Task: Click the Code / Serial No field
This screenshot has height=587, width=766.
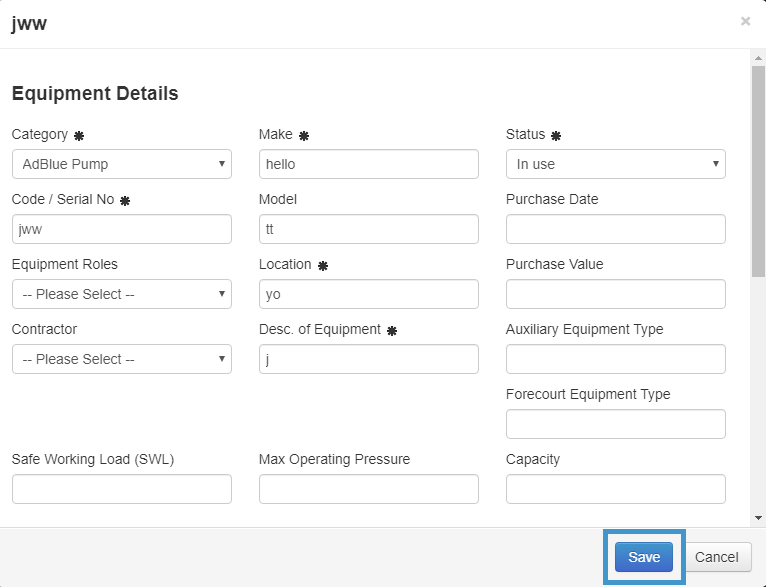Action: click(122, 229)
